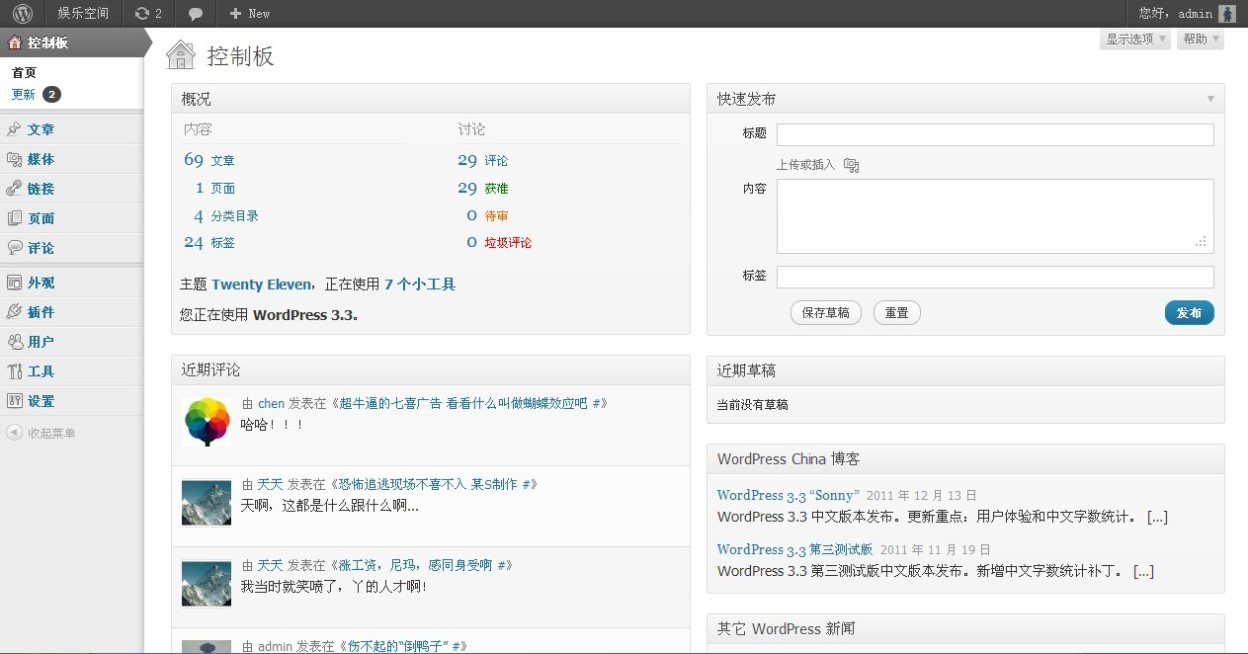
Task: Open the 超牛逼的七喜广告 post link
Action: coord(465,403)
